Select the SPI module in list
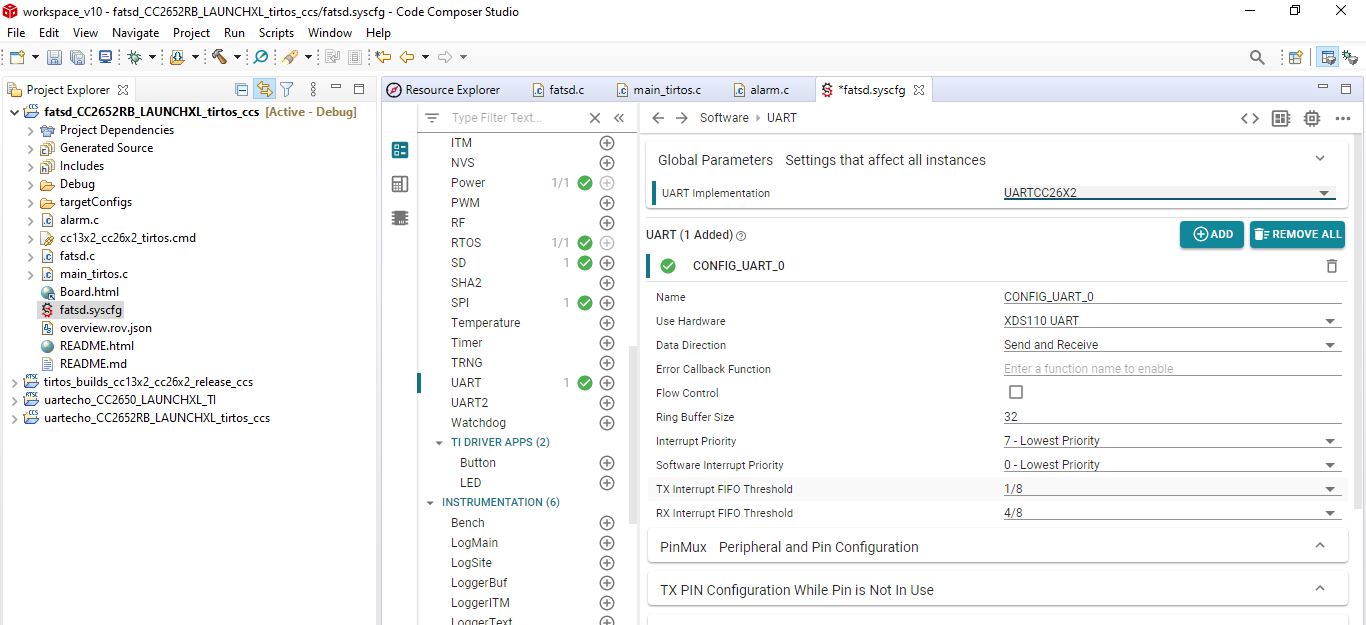The height and width of the screenshot is (625, 1366). tap(460, 303)
